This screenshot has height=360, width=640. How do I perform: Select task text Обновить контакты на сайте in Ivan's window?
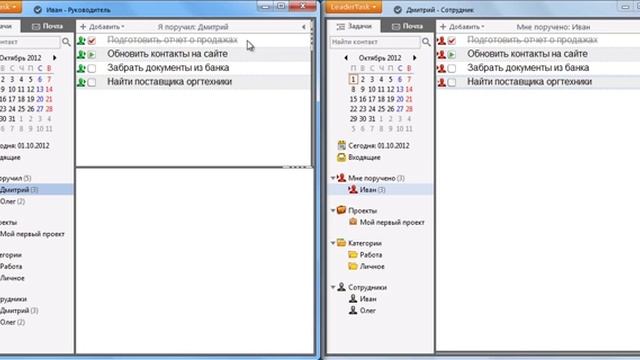[x=167, y=54]
